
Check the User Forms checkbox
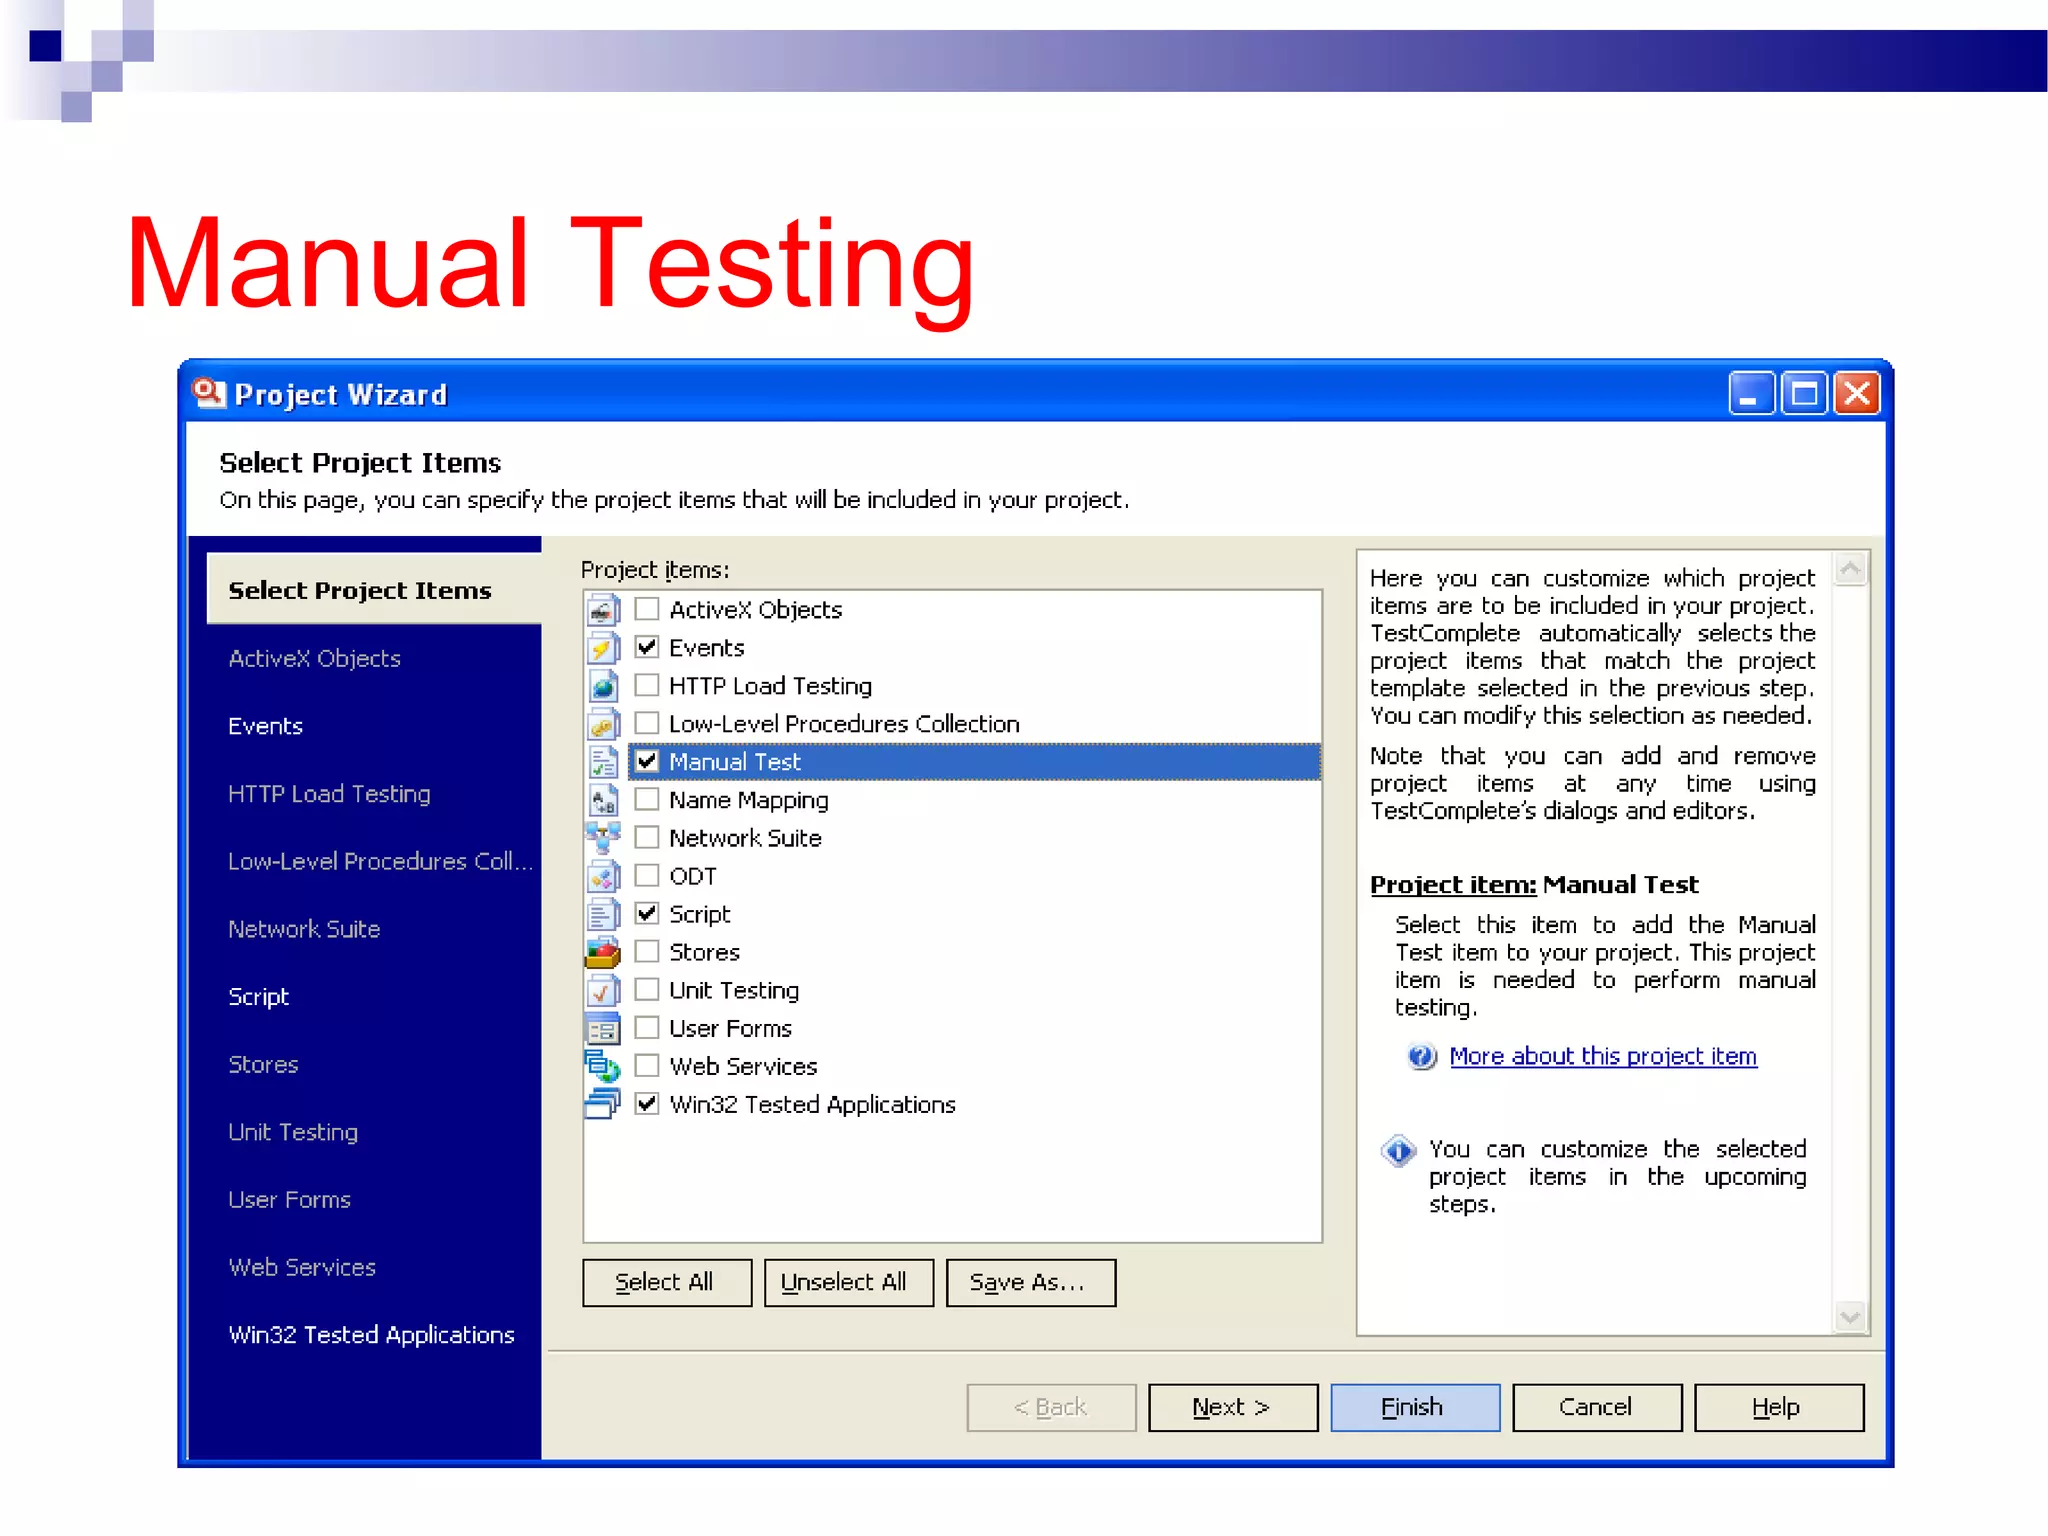(x=647, y=1027)
